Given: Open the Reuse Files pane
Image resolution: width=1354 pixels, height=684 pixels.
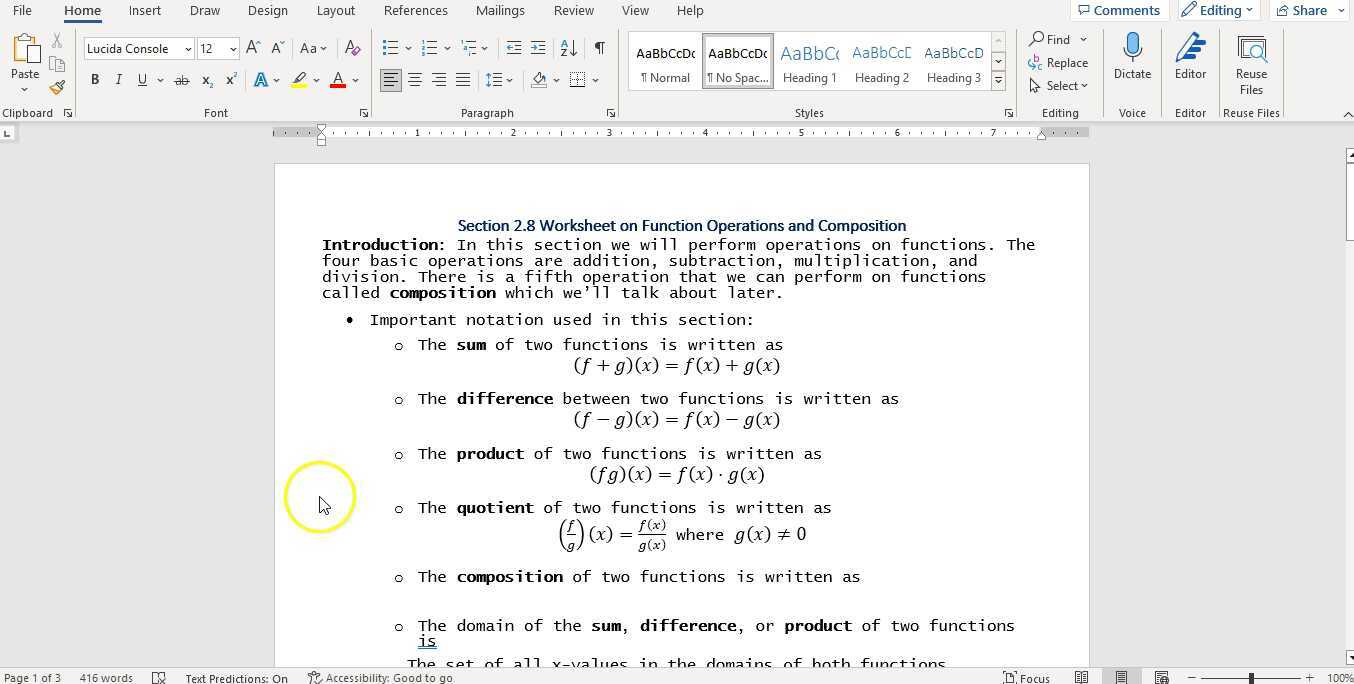Looking at the screenshot, I should pos(1251,65).
